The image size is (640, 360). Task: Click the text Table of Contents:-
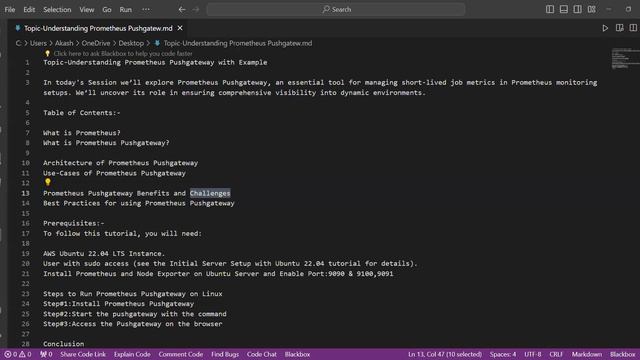coord(82,113)
